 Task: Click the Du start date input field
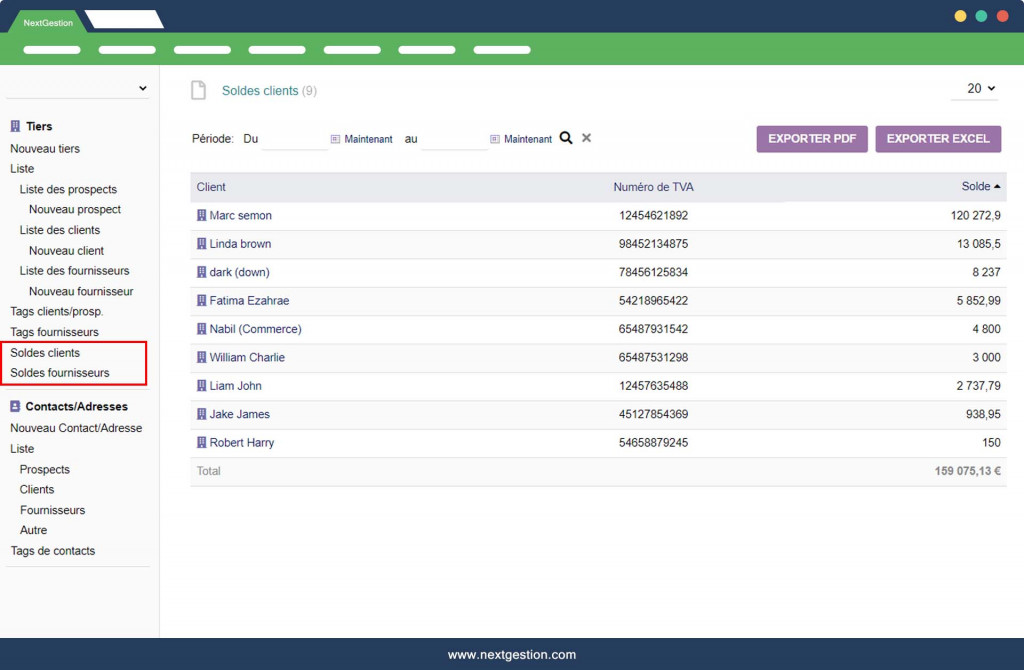(x=294, y=139)
